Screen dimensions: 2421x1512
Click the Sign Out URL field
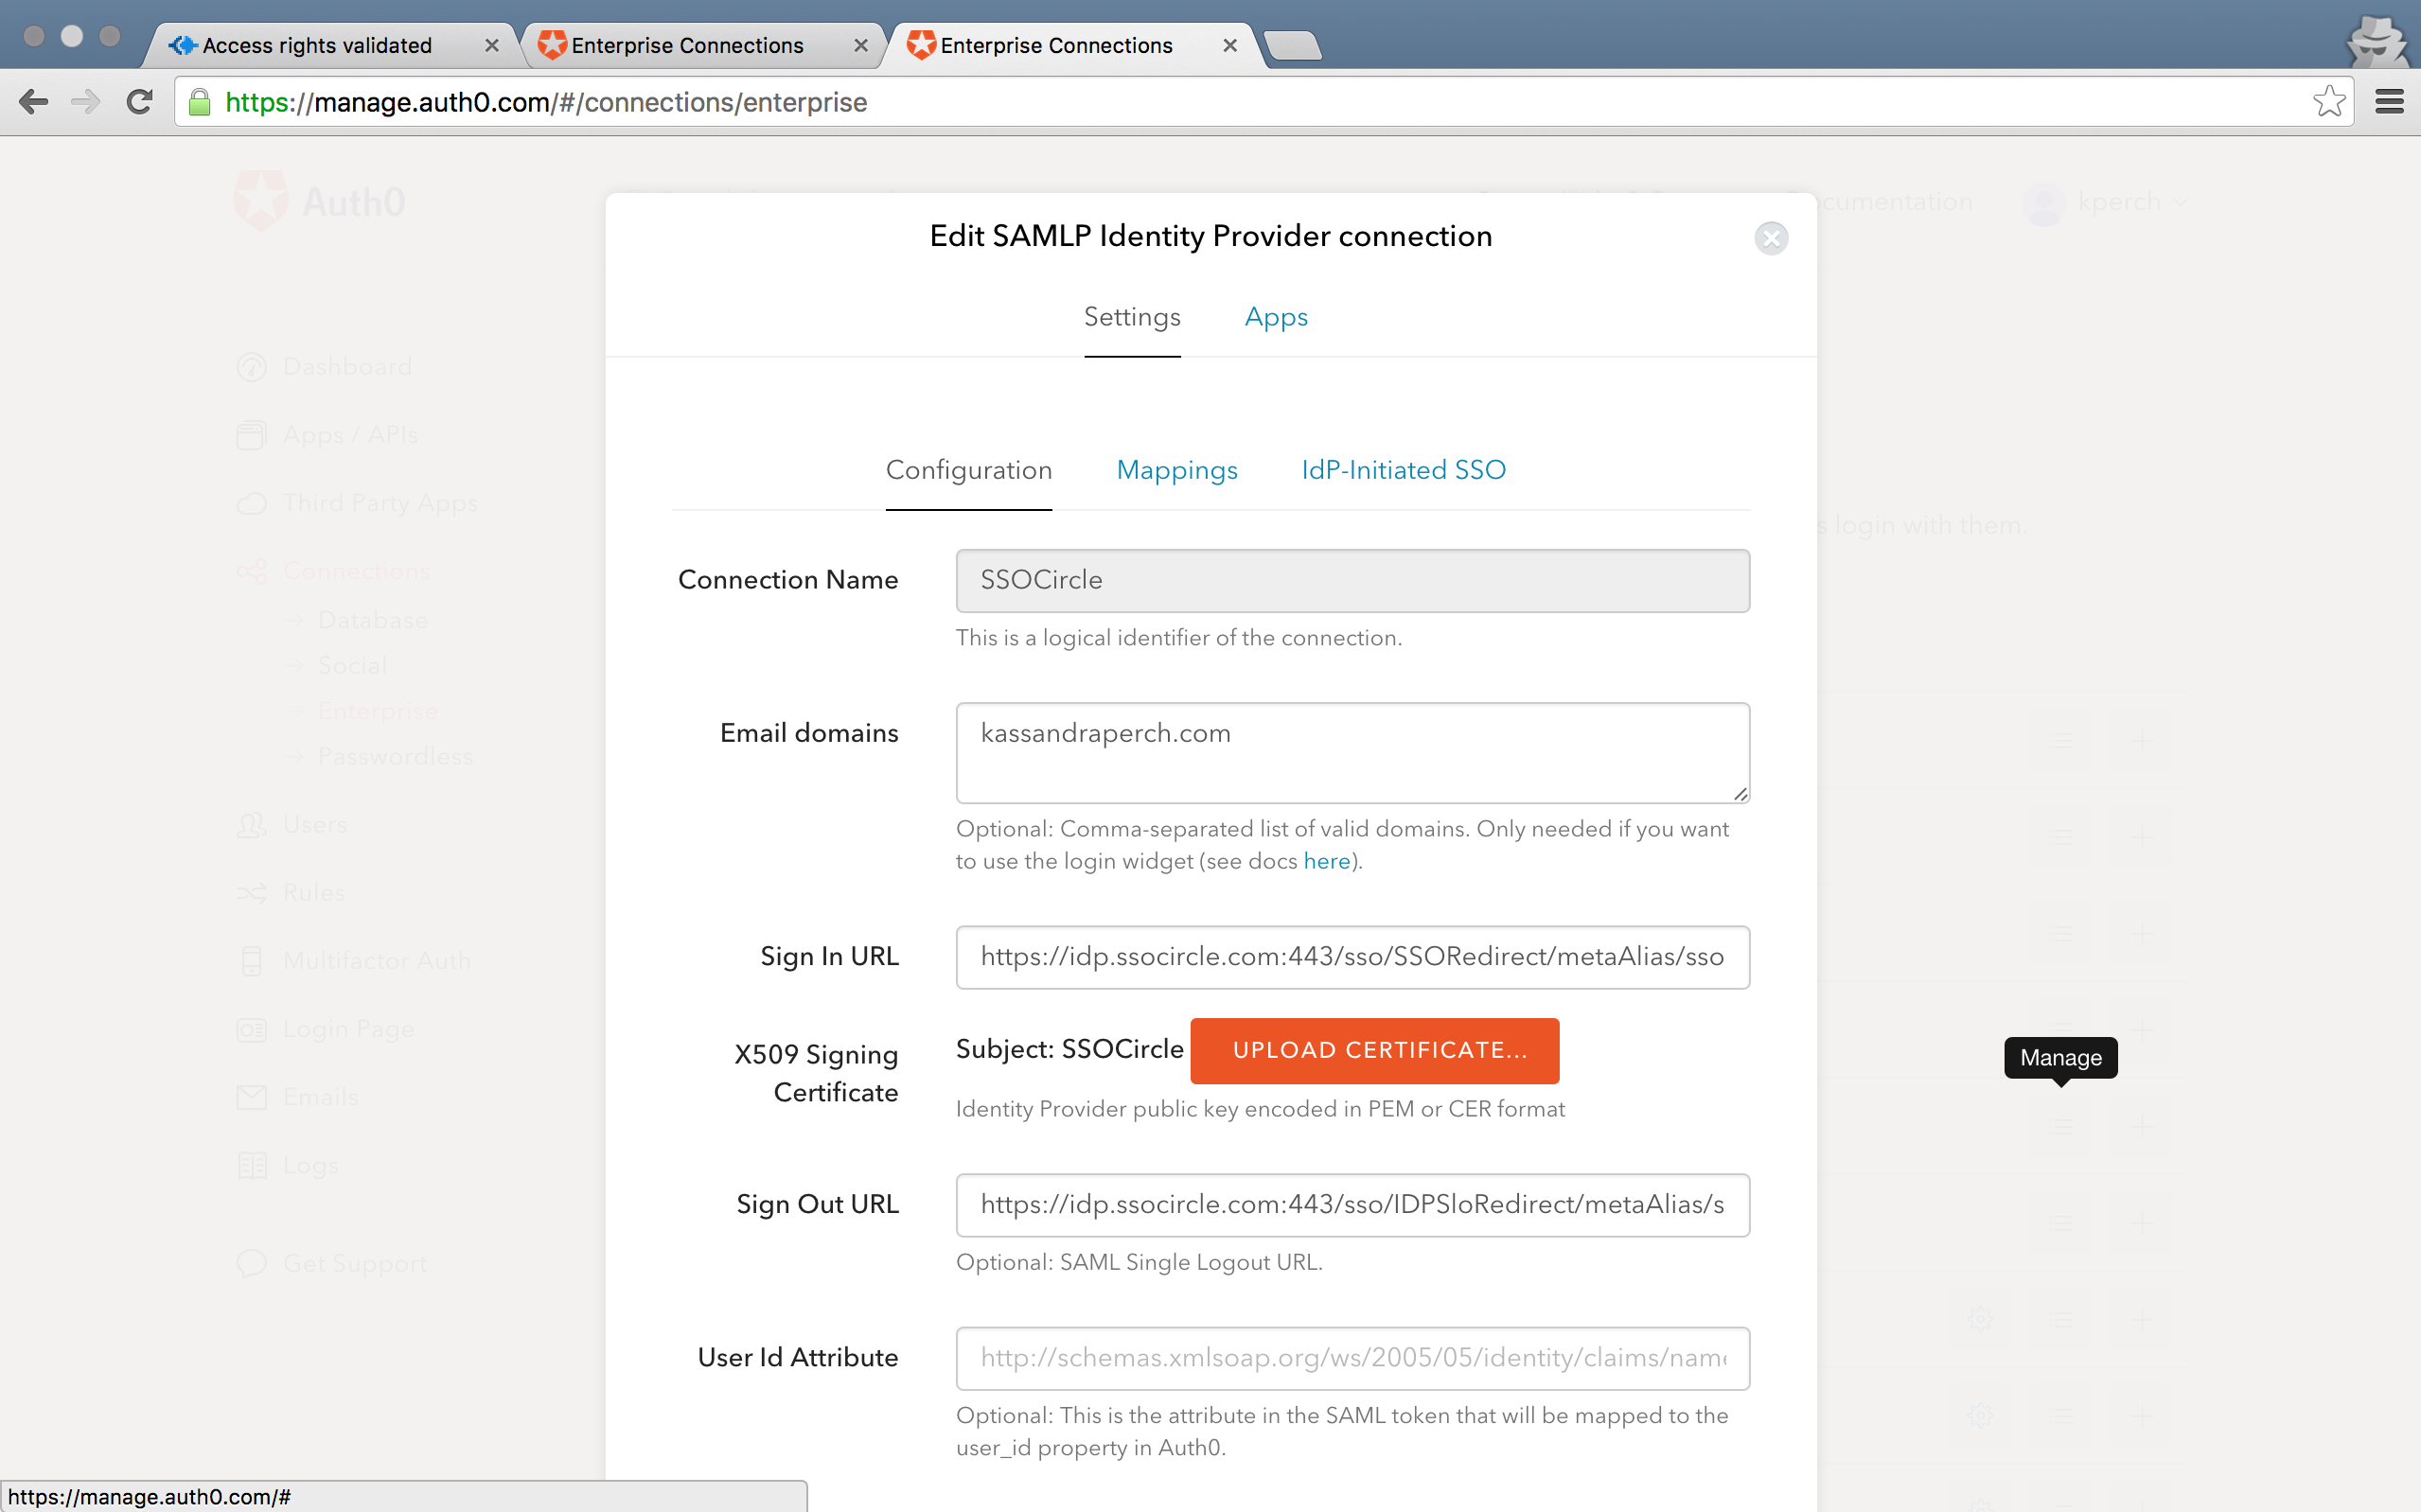[x=1351, y=1205]
